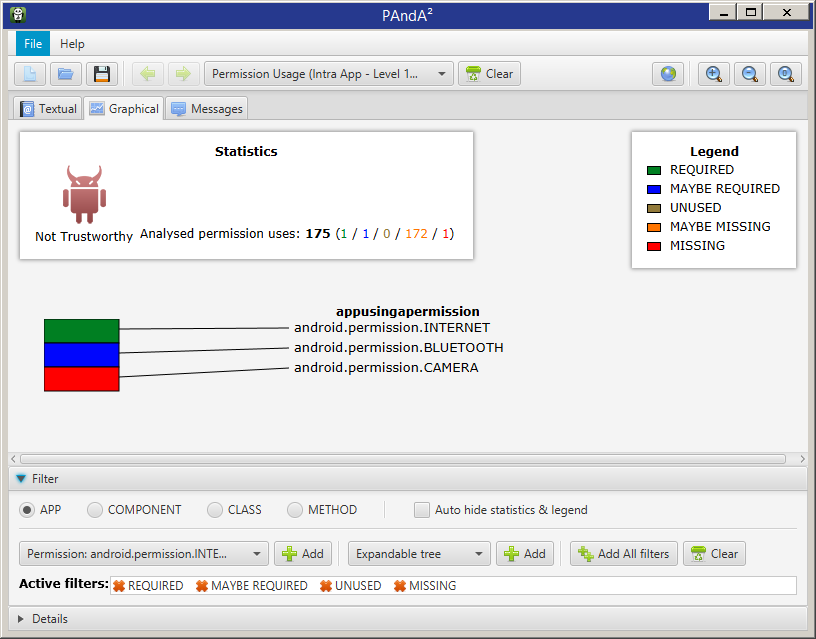The image size is (816, 639).
Task: Open a file using the folder icon
Action: 66,73
